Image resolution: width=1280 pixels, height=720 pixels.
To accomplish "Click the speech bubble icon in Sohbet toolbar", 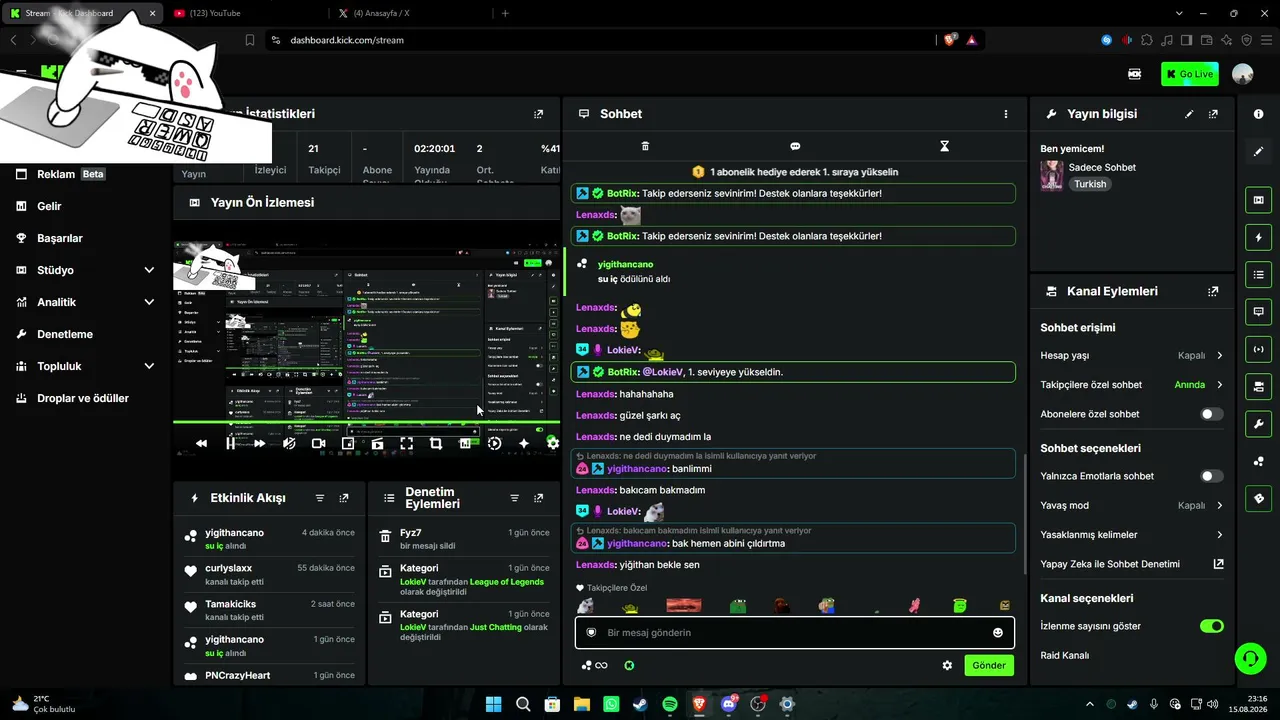I will [795, 146].
